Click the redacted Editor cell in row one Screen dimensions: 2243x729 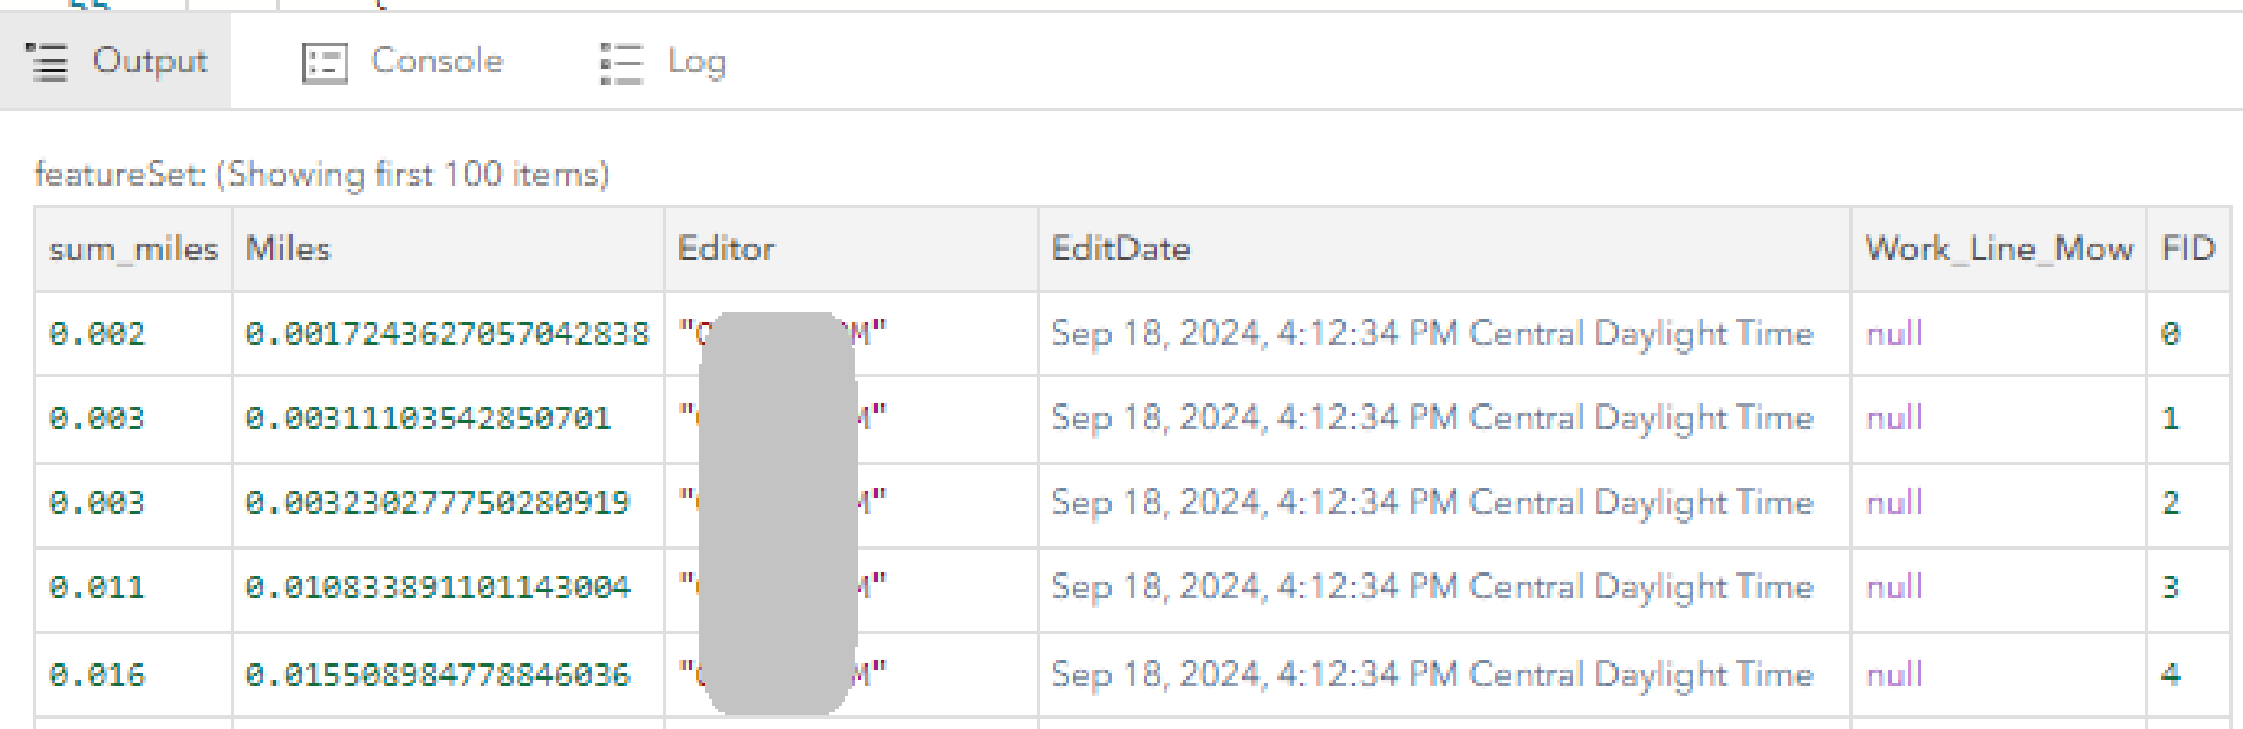(780, 335)
